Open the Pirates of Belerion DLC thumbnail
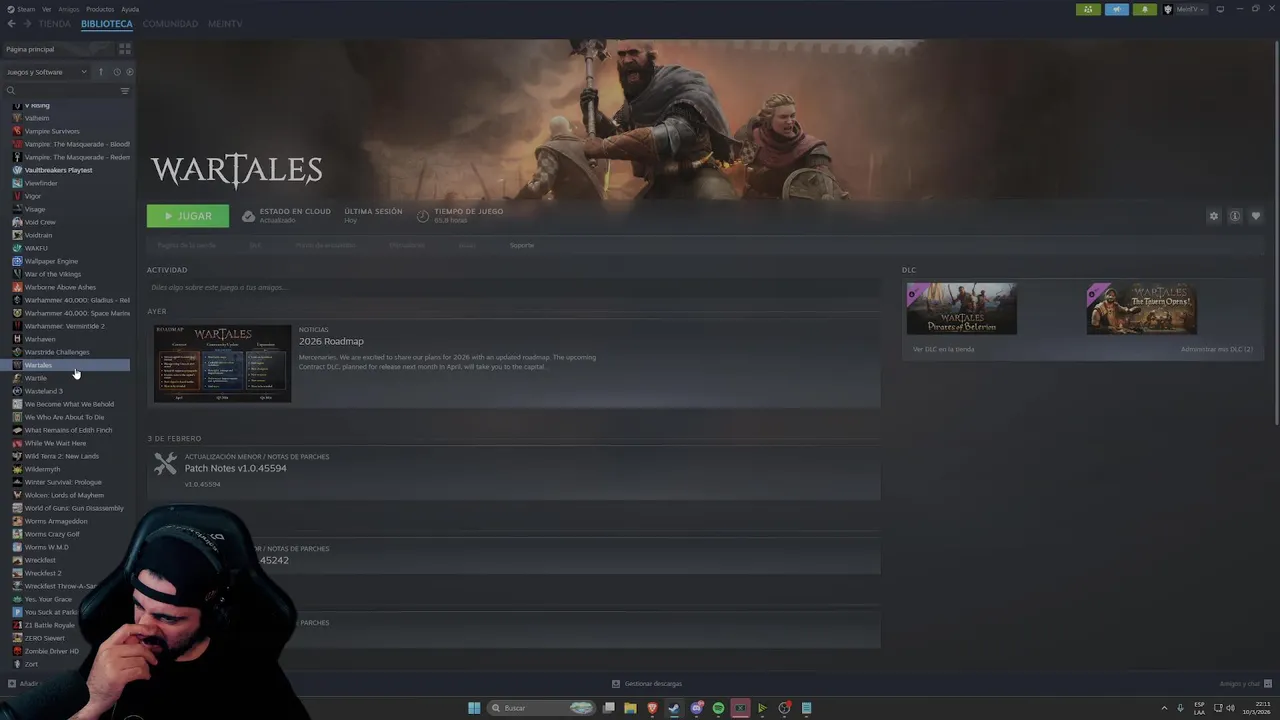 961,309
